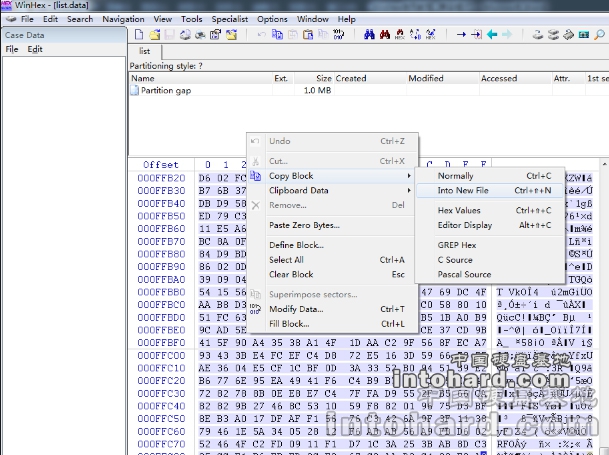Viewport: 609px width, 455px height.
Task: Click the Offset column header
Action: coord(161,165)
